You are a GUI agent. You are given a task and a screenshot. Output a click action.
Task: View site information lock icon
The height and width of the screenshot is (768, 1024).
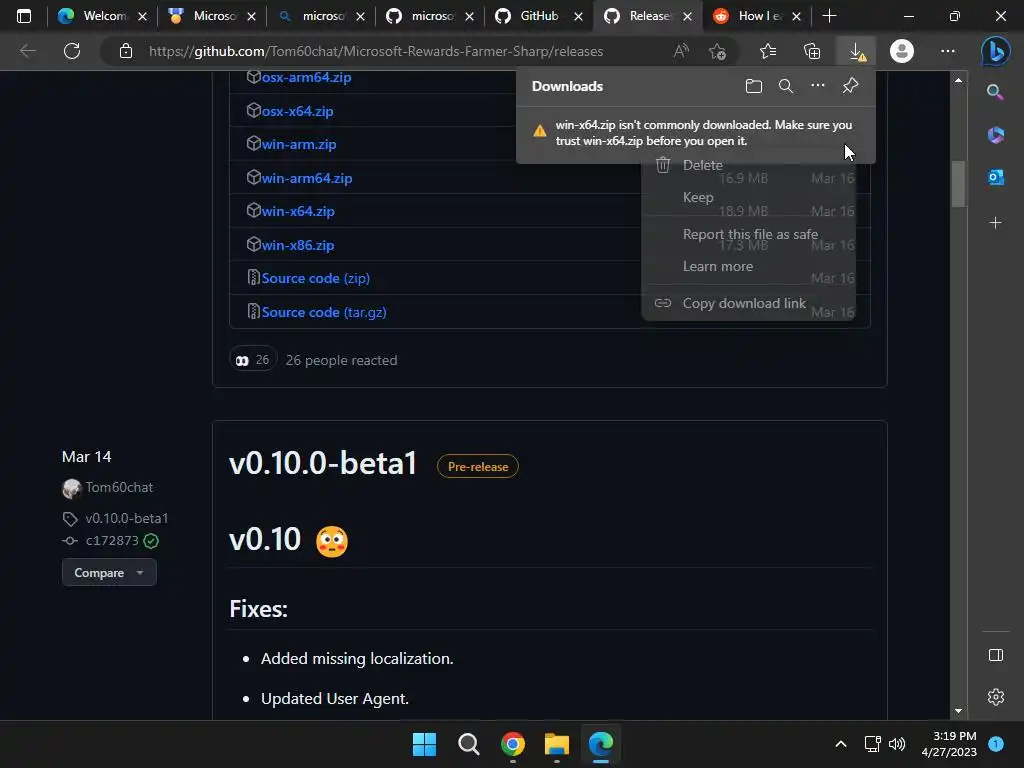pyautogui.click(x=126, y=51)
